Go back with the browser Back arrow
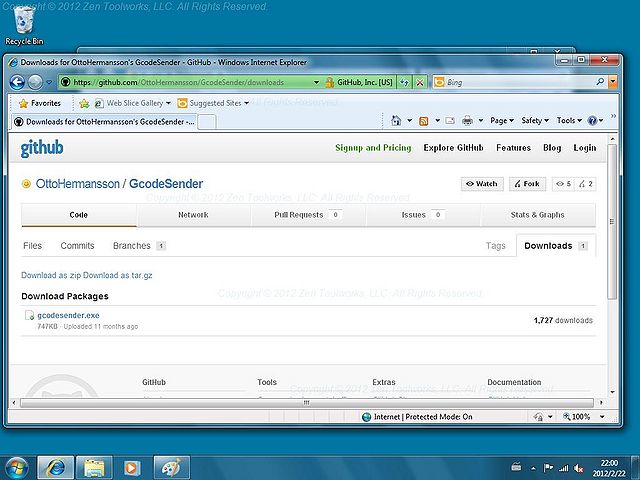The width and height of the screenshot is (640, 480). pyautogui.click(x=17, y=82)
